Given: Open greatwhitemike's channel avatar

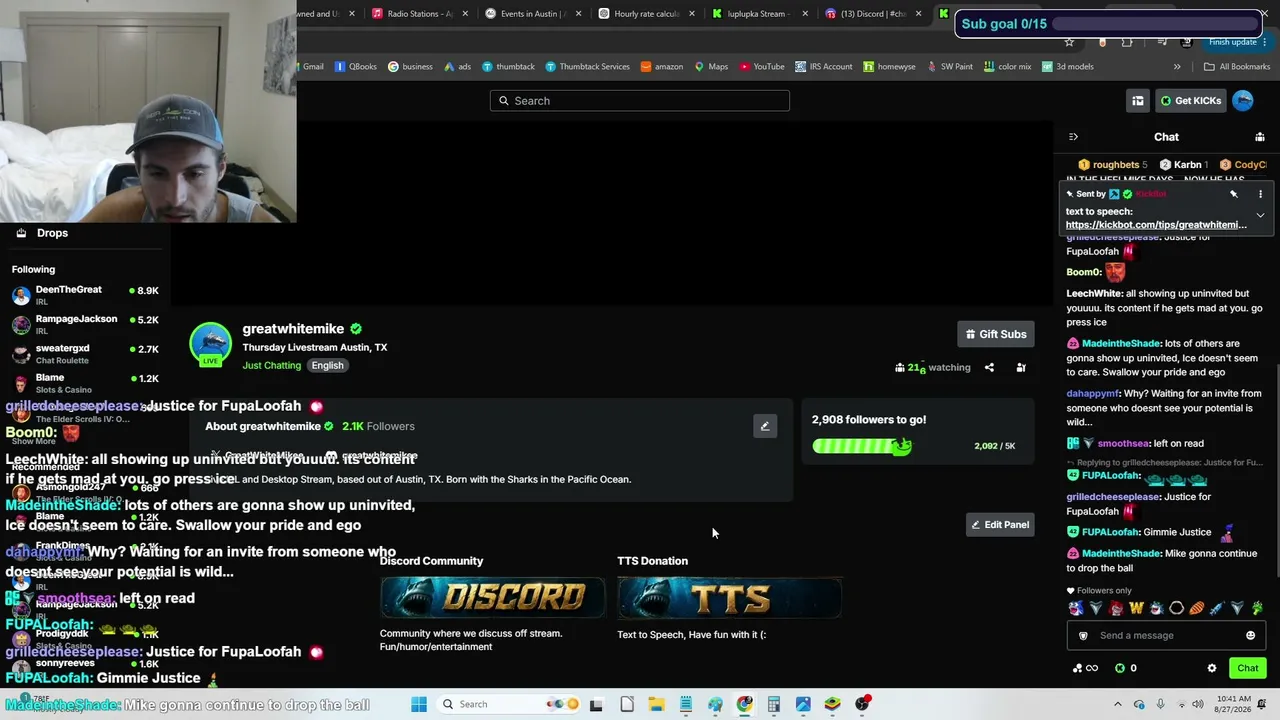Looking at the screenshot, I should (210, 343).
